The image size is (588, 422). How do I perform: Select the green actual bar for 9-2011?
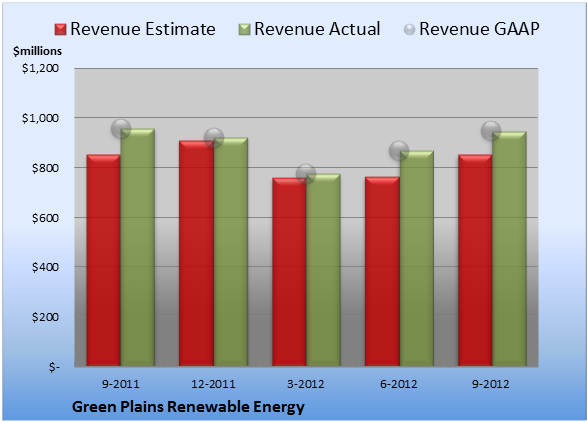coord(138,248)
